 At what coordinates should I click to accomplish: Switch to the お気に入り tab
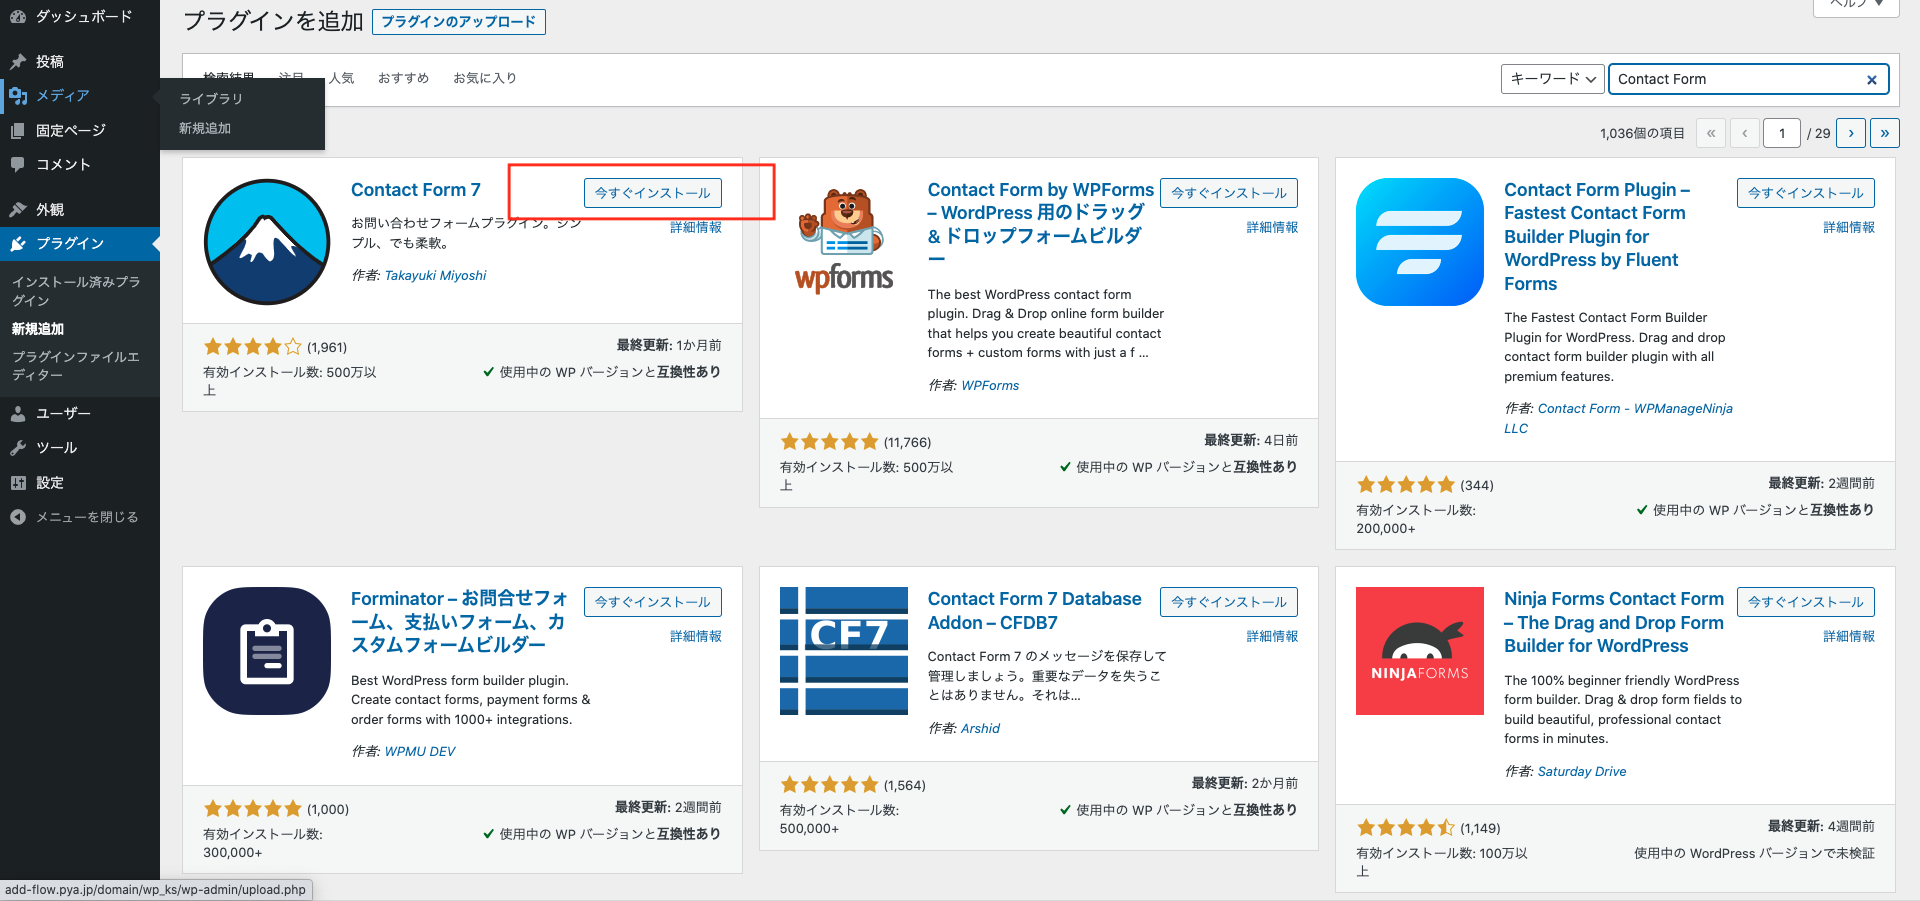click(485, 78)
